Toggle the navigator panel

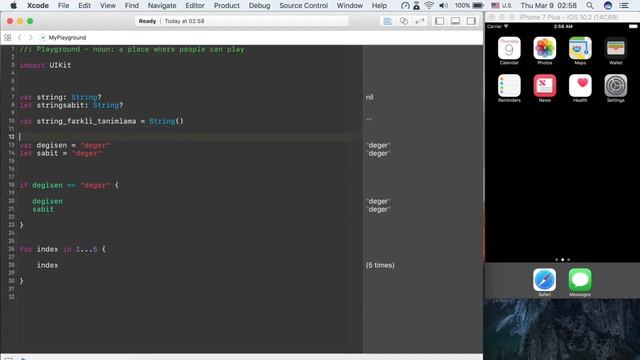click(x=440, y=21)
